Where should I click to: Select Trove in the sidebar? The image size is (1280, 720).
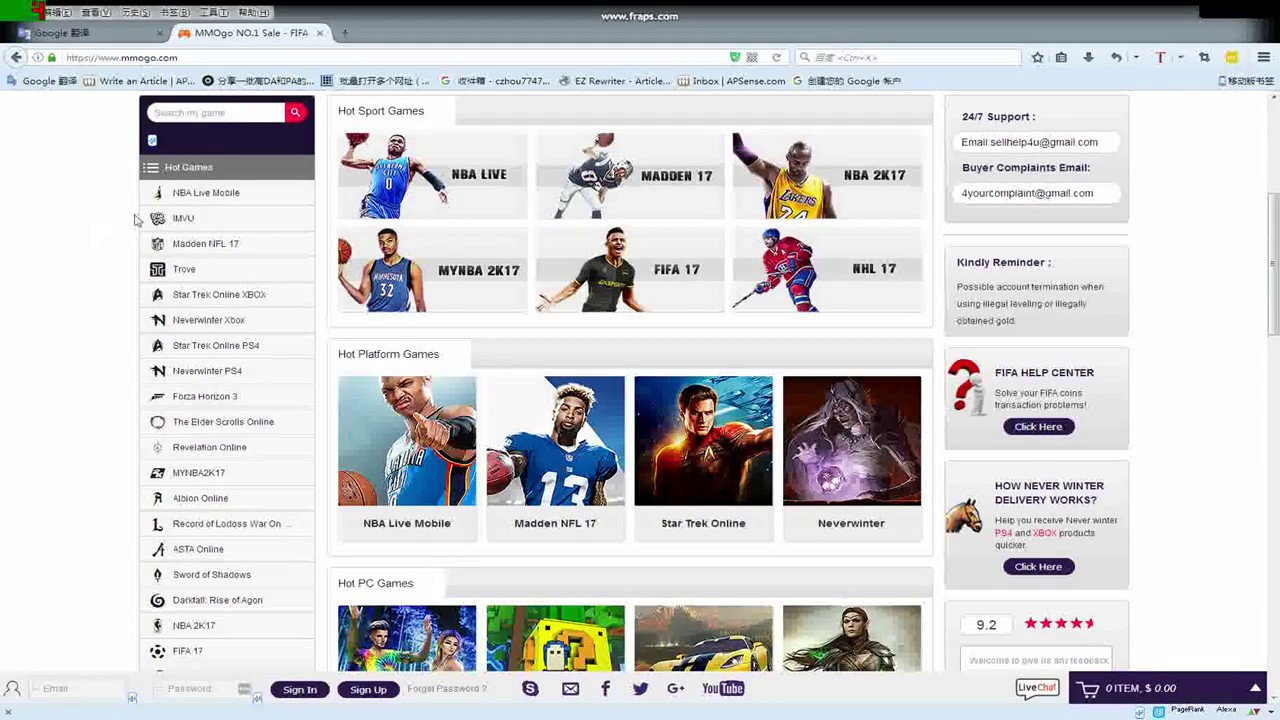[227, 269]
